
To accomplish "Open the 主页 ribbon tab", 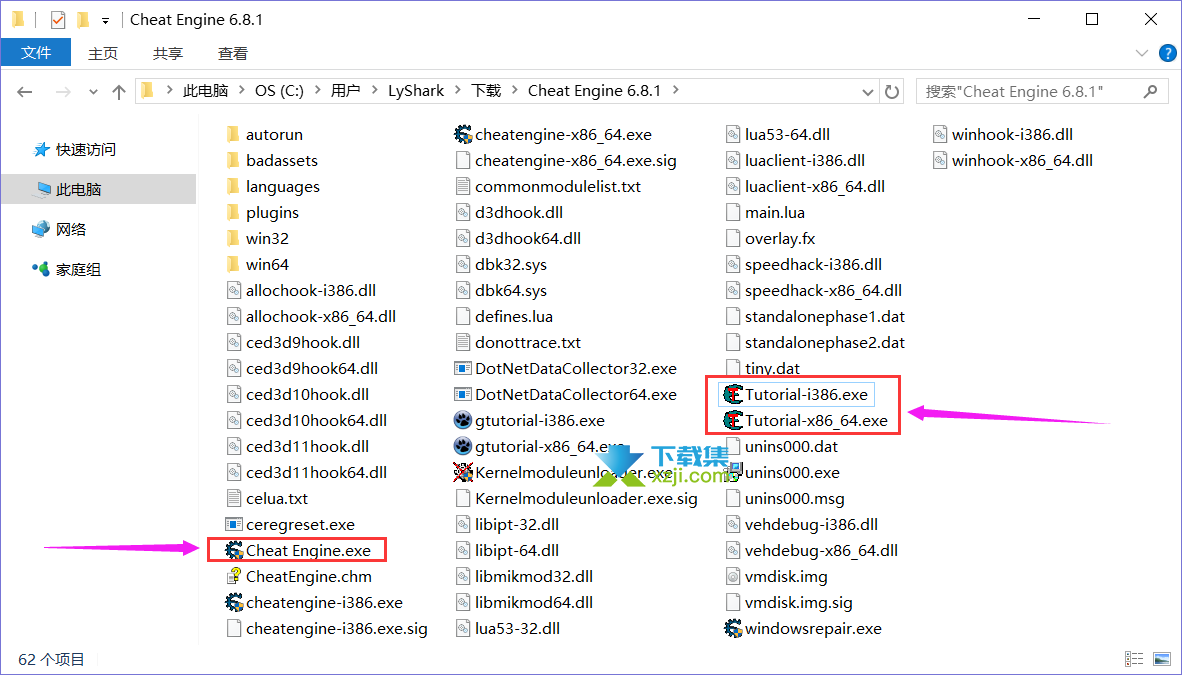I will pyautogui.click(x=103, y=54).
